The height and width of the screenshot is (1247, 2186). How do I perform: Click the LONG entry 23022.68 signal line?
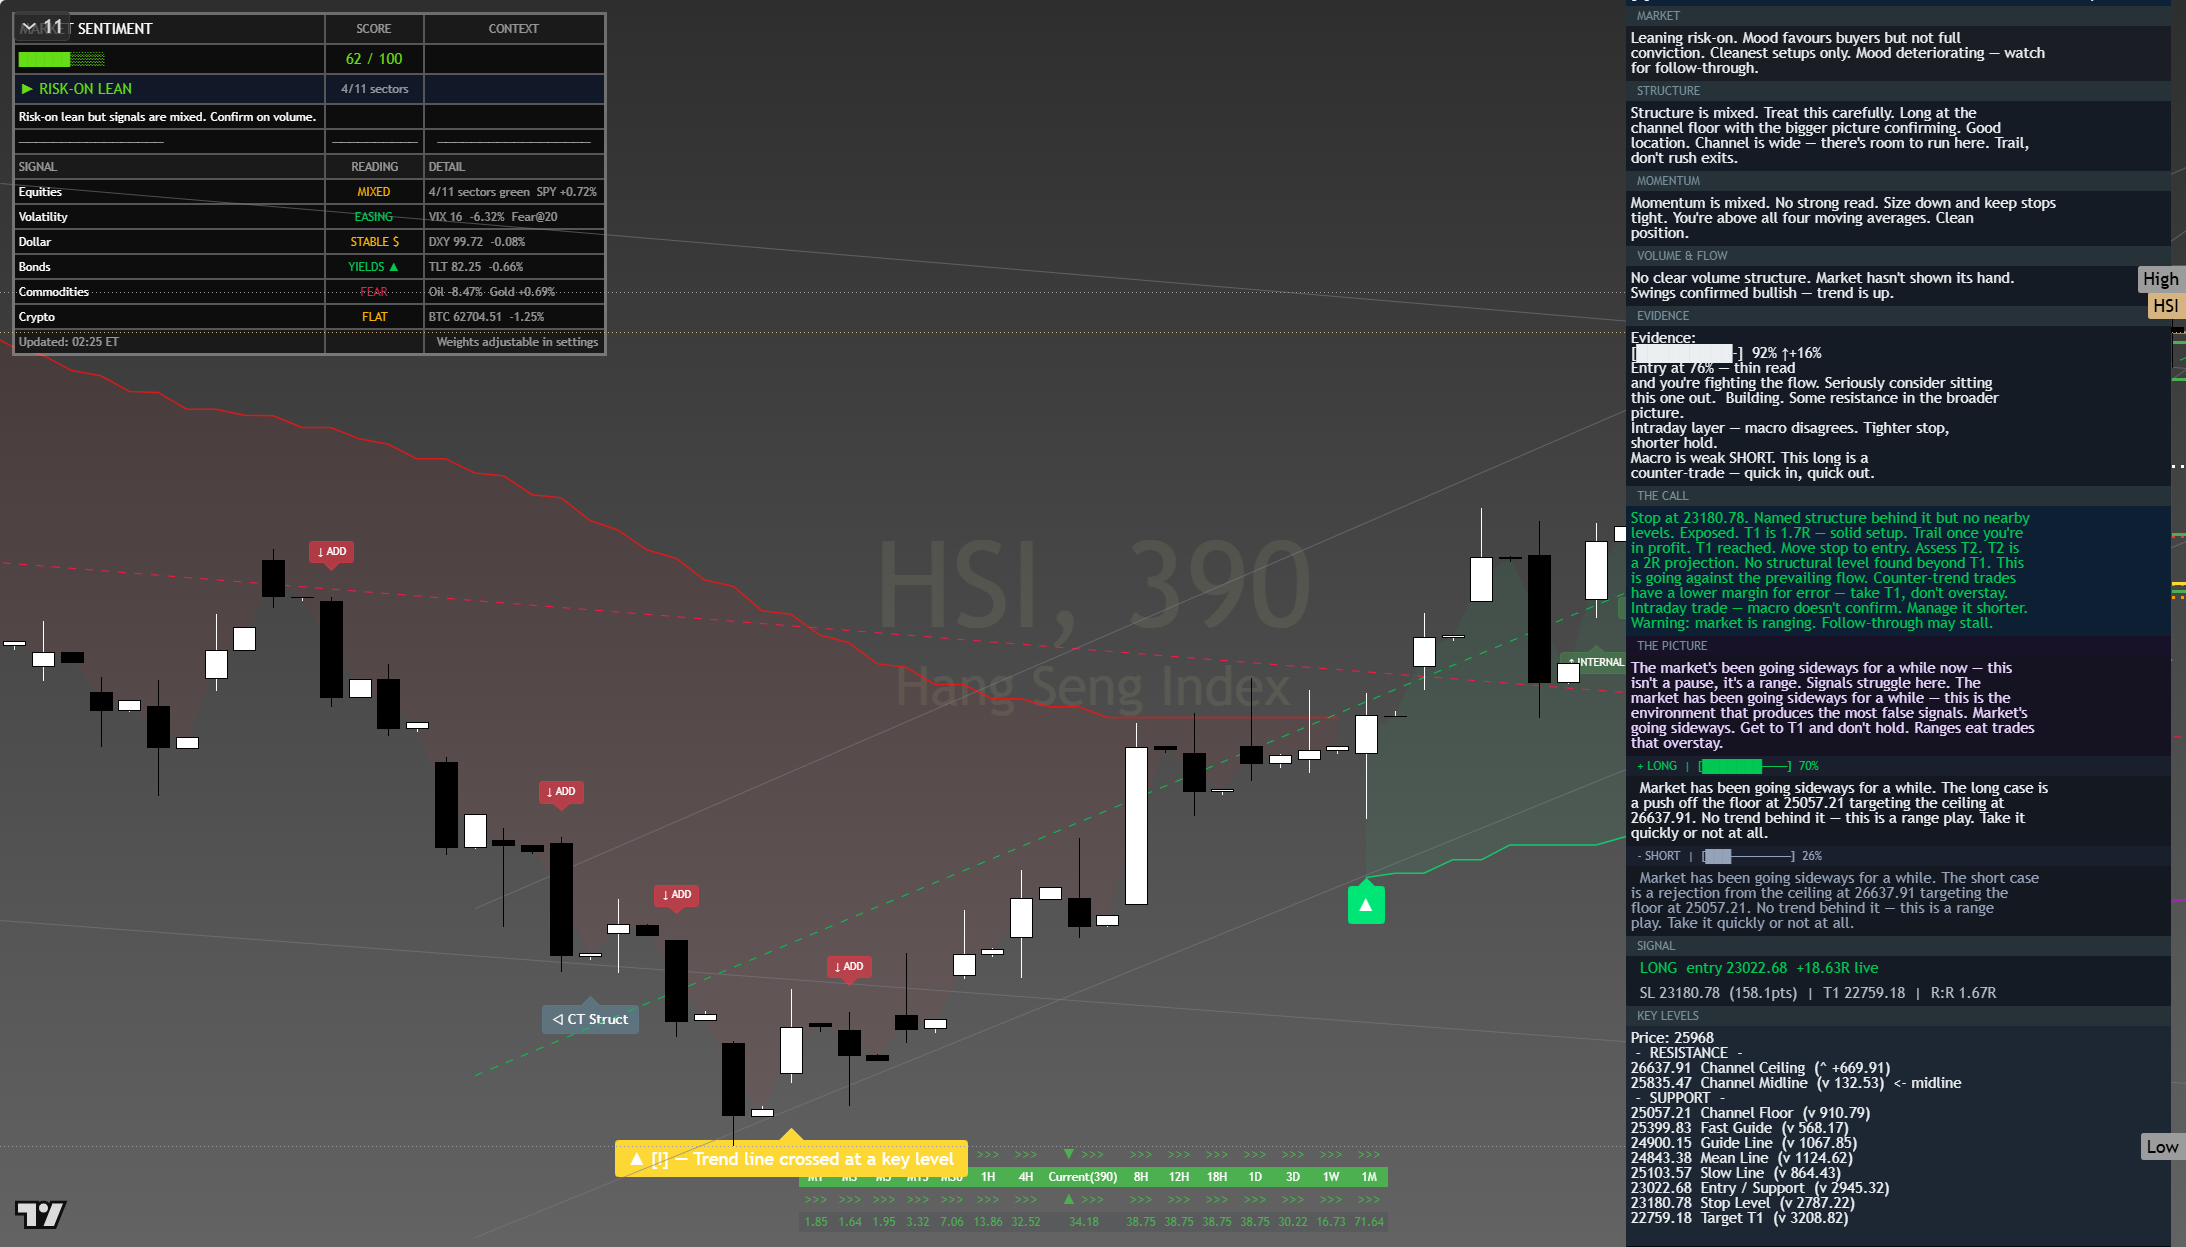tap(1758, 968)
